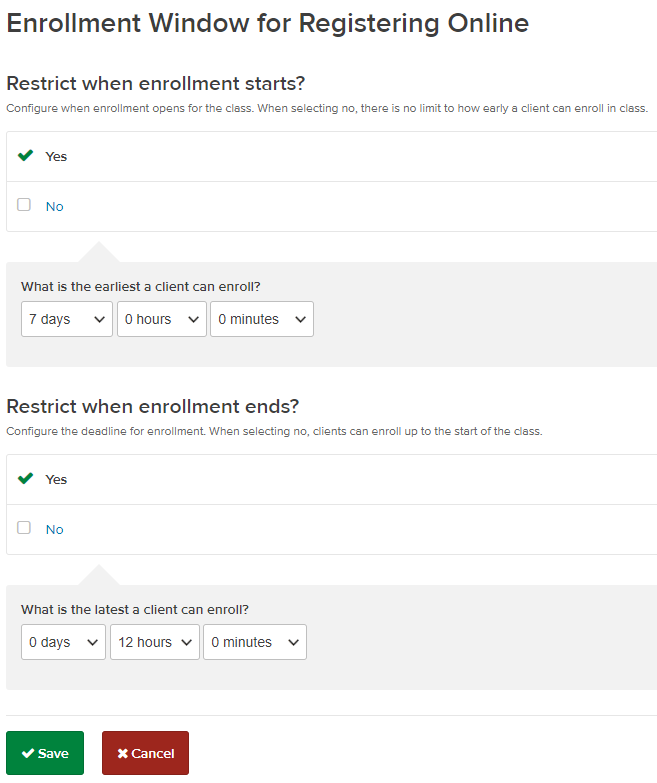Click the X icon on Cancel button
Viewport: 657px width, 783px height.
pyautogui.click(x=122, y=754)
